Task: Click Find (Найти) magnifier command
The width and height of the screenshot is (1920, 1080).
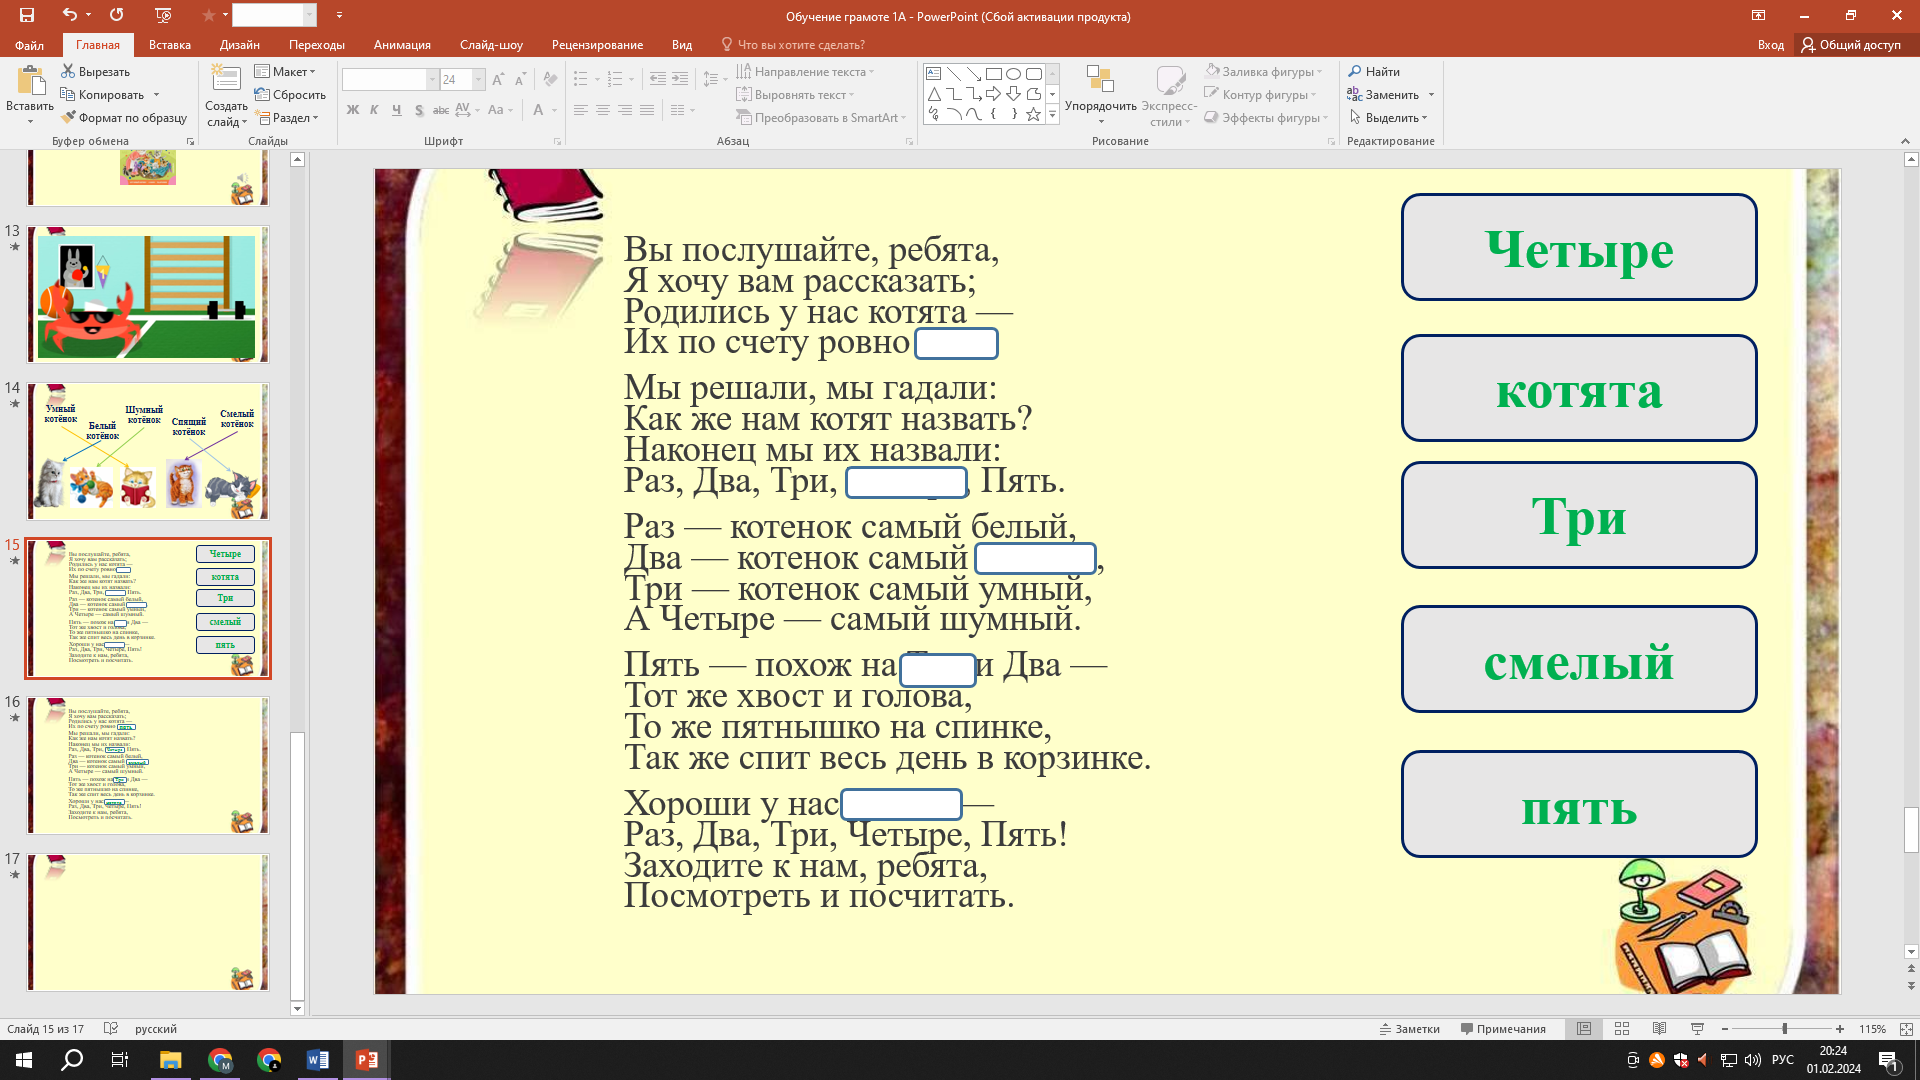Action: [x=1373, y=72]
